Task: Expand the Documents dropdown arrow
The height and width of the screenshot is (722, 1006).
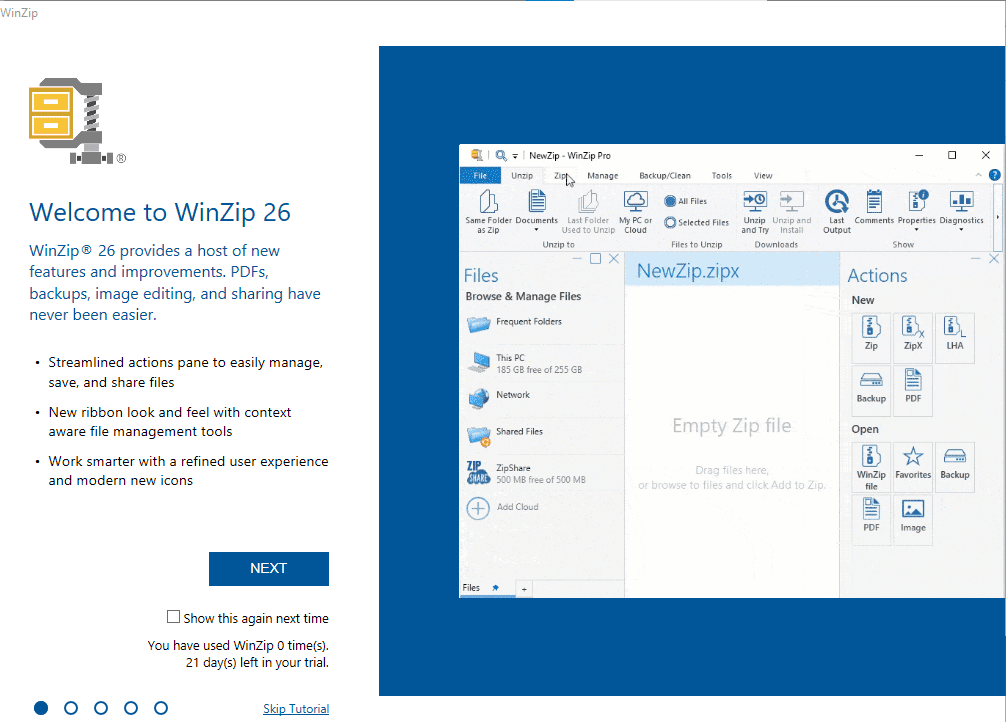Action: [x=536, y=230]
